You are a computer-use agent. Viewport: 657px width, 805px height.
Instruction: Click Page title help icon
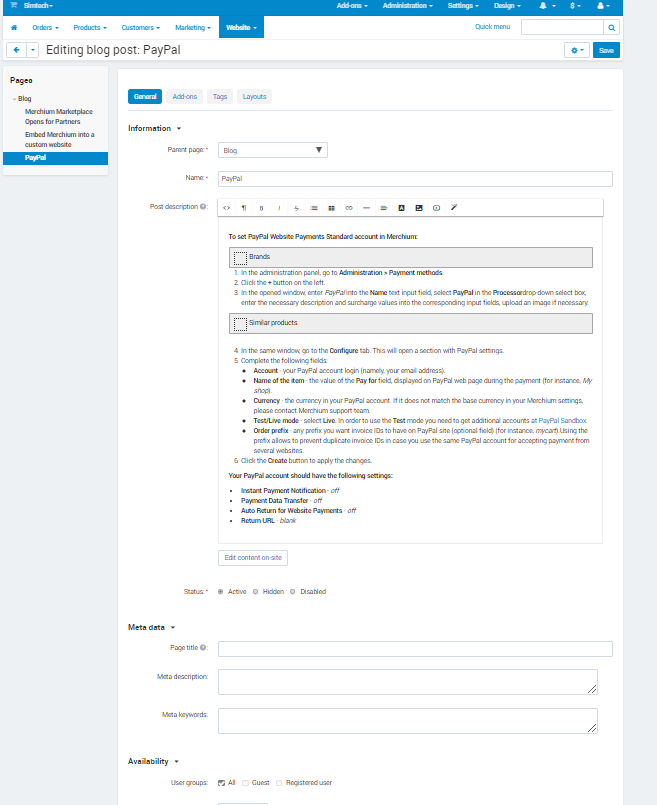point(203,648)
